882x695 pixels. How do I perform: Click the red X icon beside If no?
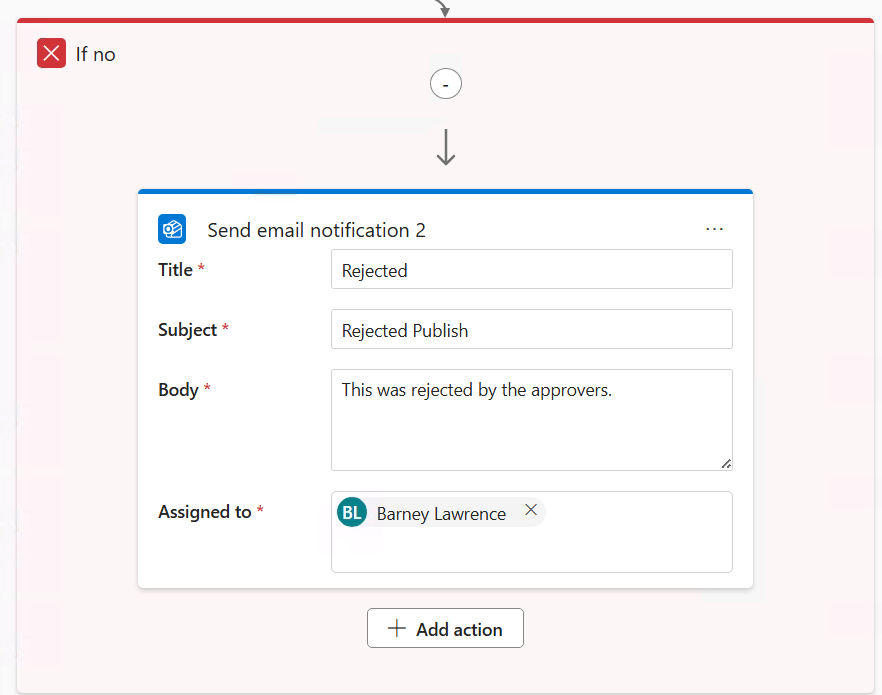point(51,53)
